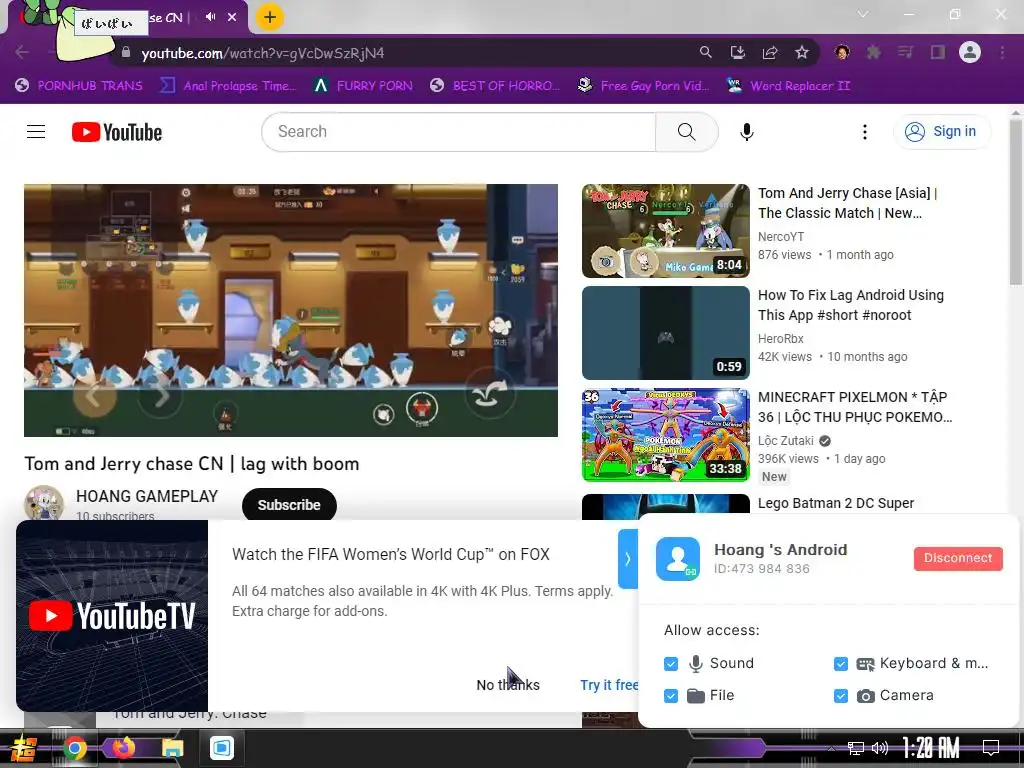The image size is (1024, 768).
Task: Click the Sign in button
Action: (x=941, y=131)
